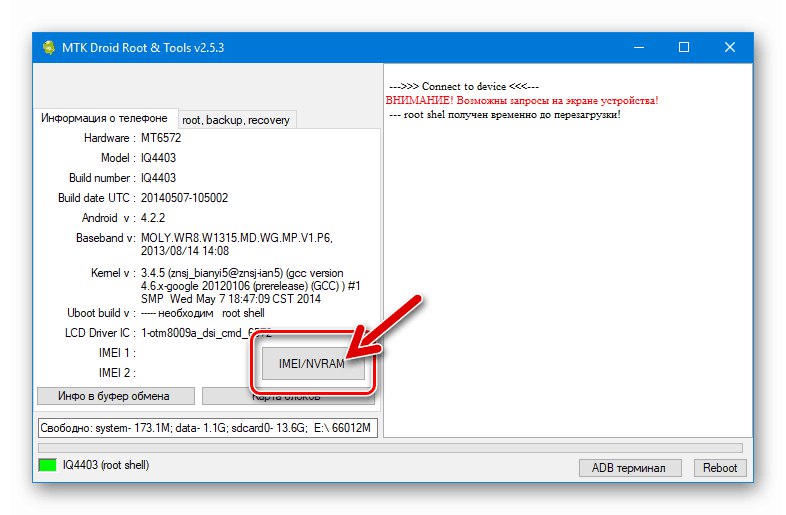Click the Kernel version text
This screenshot has width=786, height=515.
click(x=251, y=286)
